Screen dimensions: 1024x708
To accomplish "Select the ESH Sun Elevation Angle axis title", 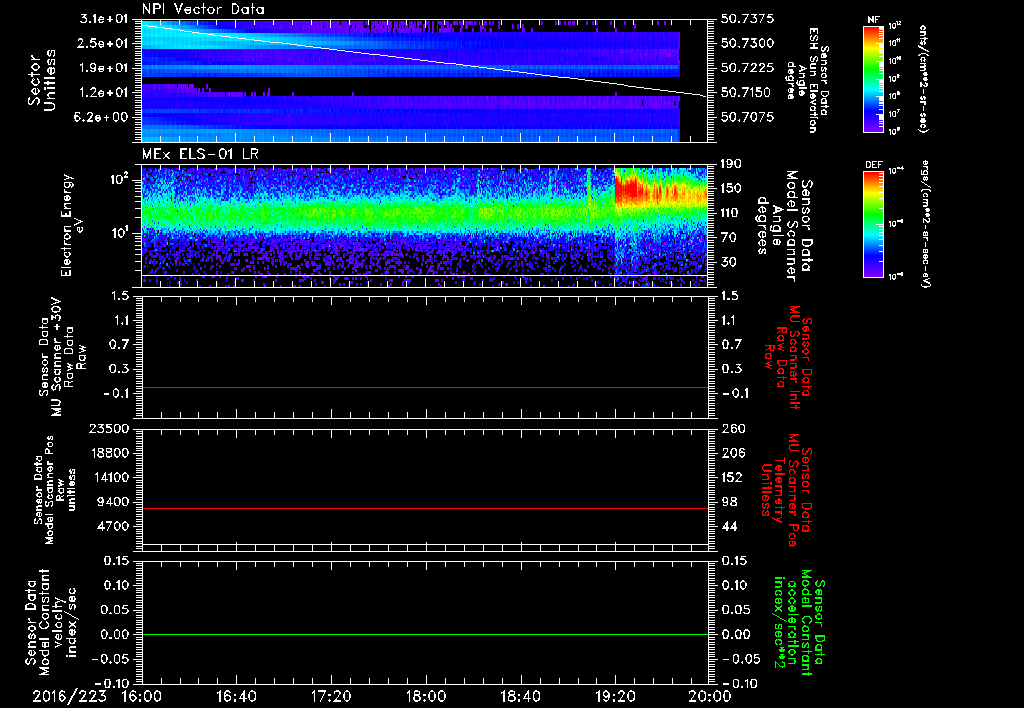I will tap(808, 80).
